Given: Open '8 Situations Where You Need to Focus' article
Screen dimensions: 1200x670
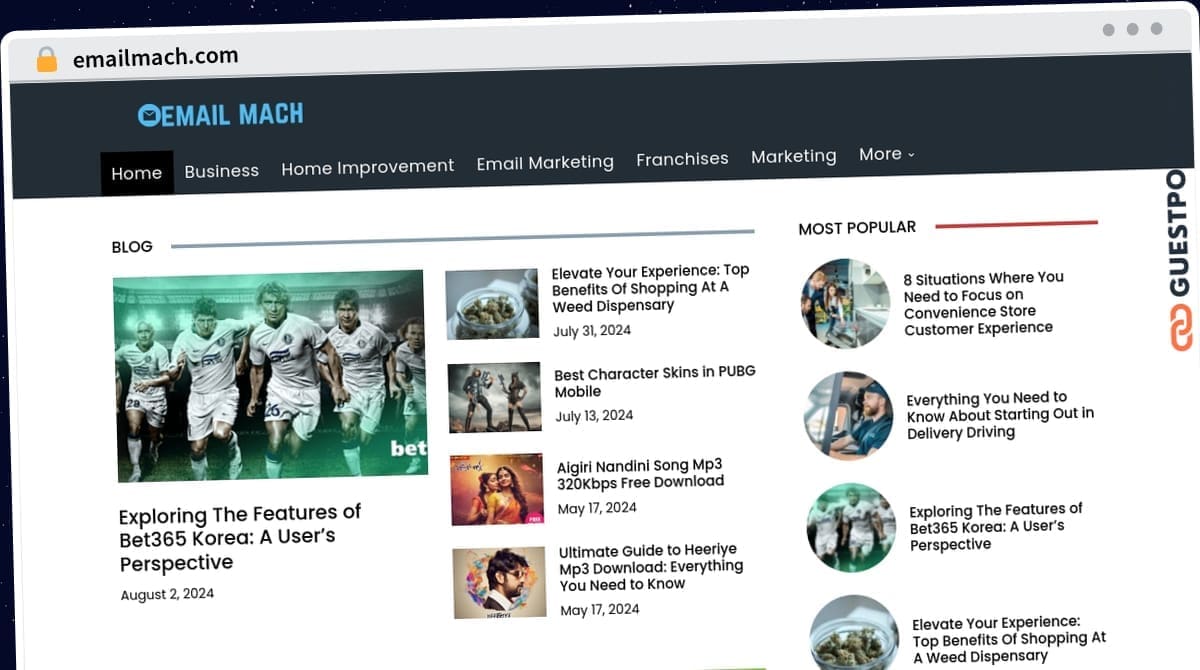Looking at the screenshot, I should pos(984,303).
